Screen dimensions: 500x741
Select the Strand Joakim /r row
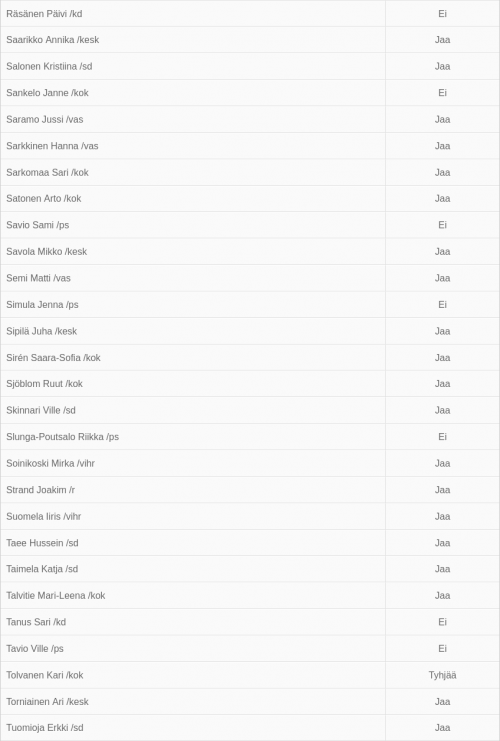[250, 490]
